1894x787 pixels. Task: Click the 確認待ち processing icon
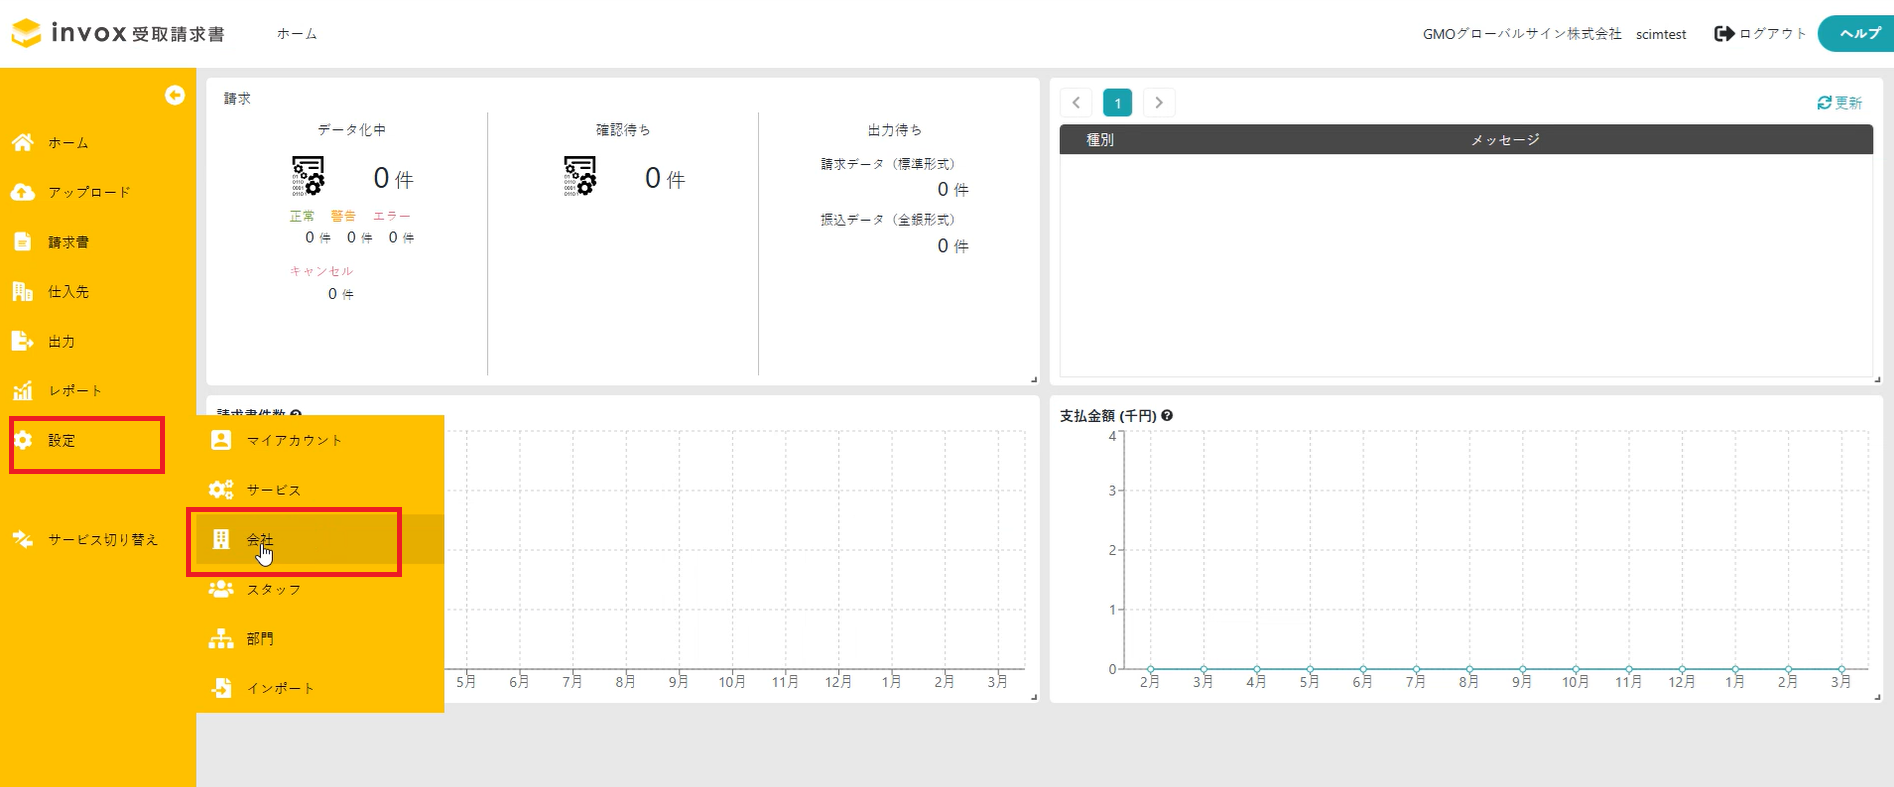click(580, 176)
